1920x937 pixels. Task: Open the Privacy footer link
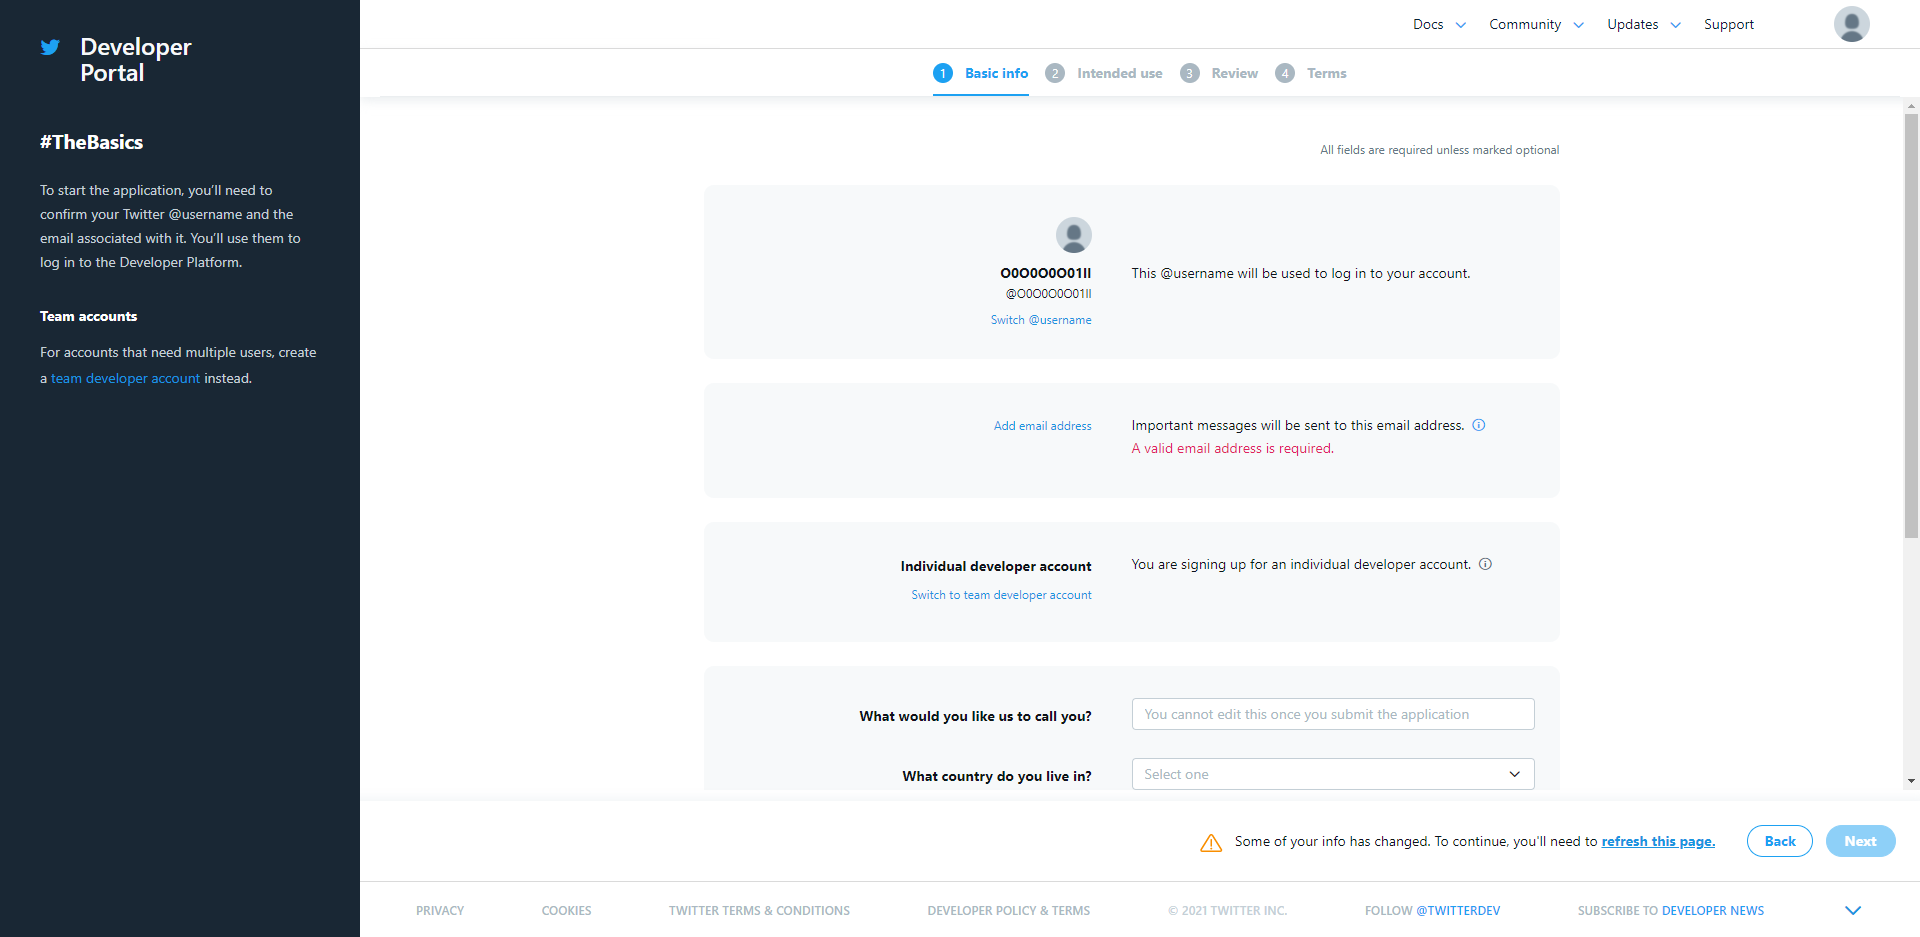point(440,911)
